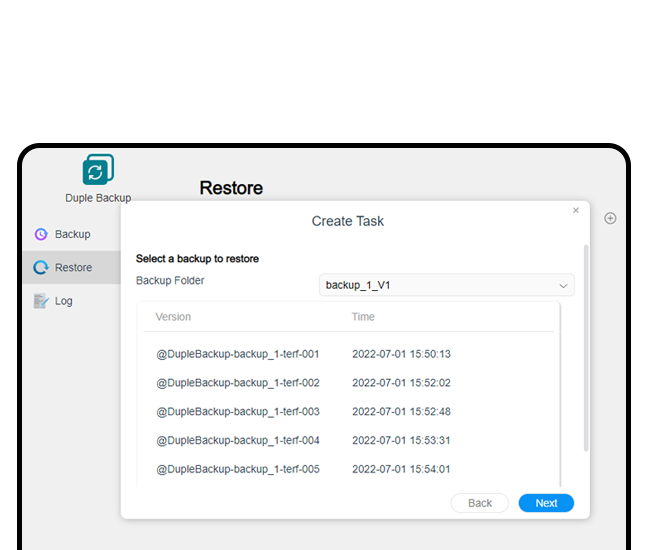
Task: Open the Backup section in sidebar
Action: (x=72, y=234)
